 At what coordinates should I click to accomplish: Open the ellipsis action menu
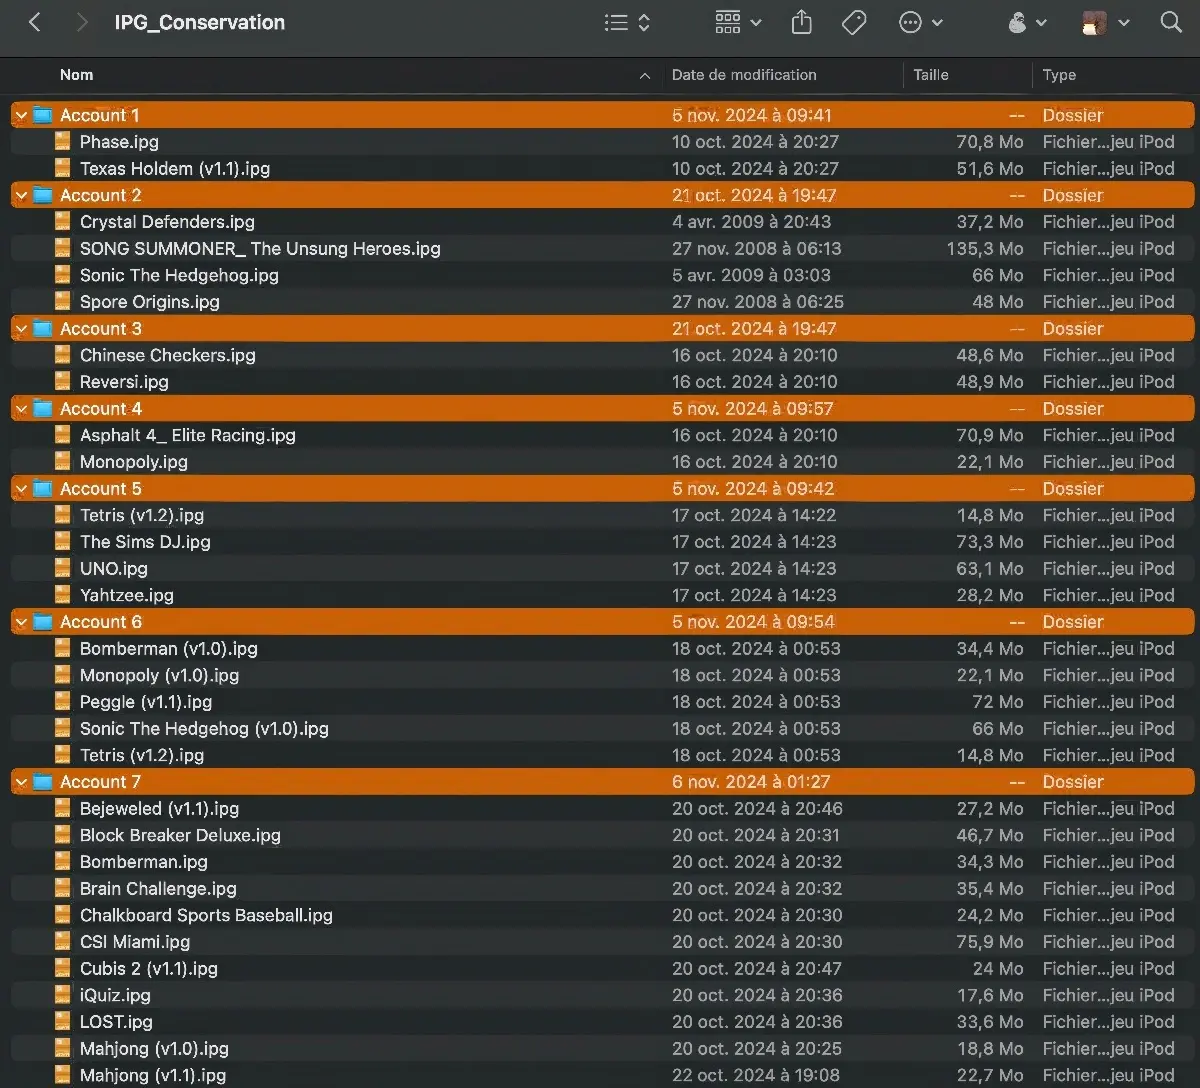[920, 22]
